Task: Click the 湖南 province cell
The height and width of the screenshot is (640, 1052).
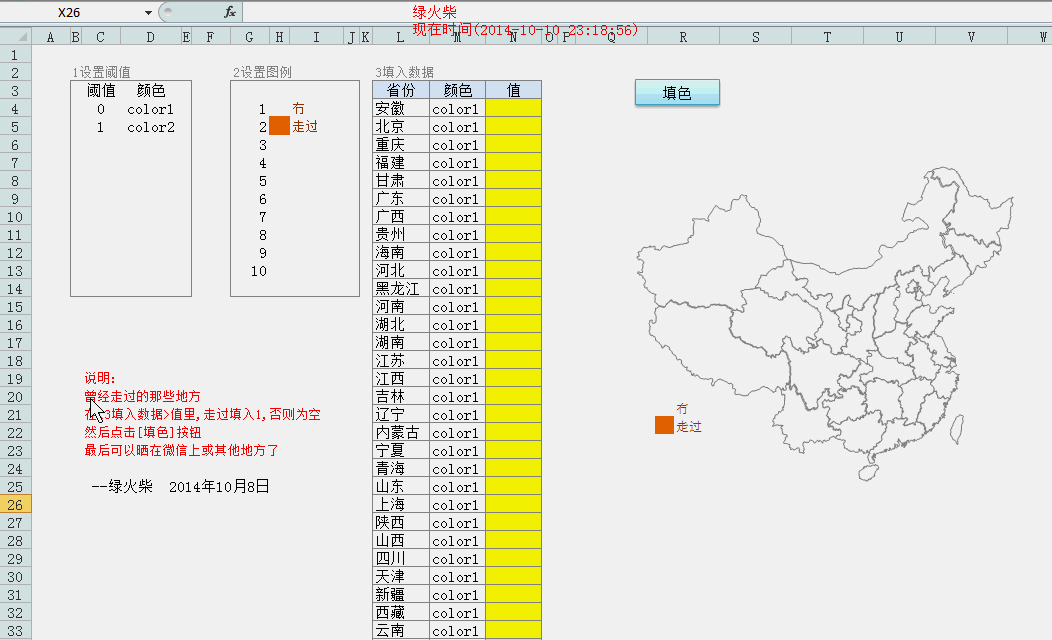Action: coord(401,342)
